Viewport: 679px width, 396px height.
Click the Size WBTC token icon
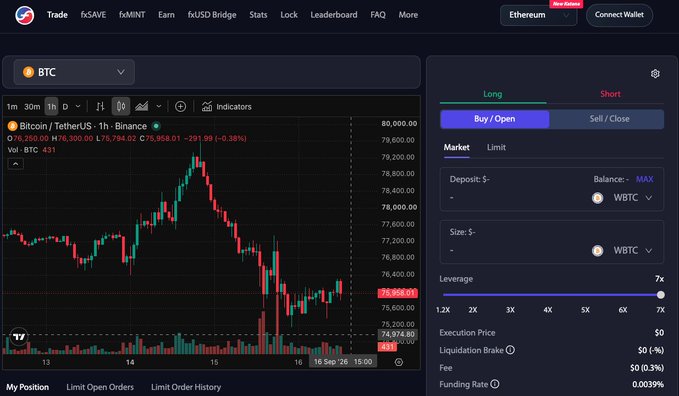click(x=598, y=251)
